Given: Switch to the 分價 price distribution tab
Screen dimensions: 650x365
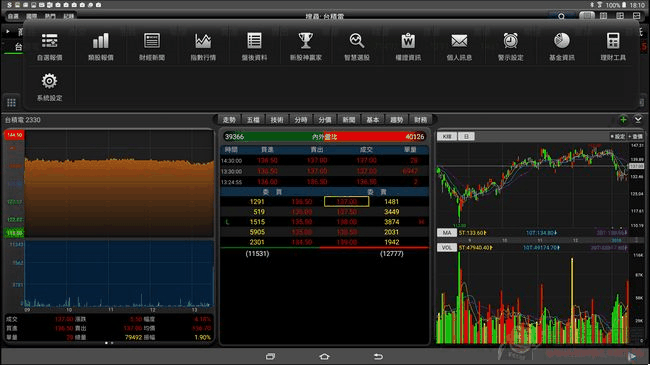Looking at the screenshot, I should tap(325, 120).
